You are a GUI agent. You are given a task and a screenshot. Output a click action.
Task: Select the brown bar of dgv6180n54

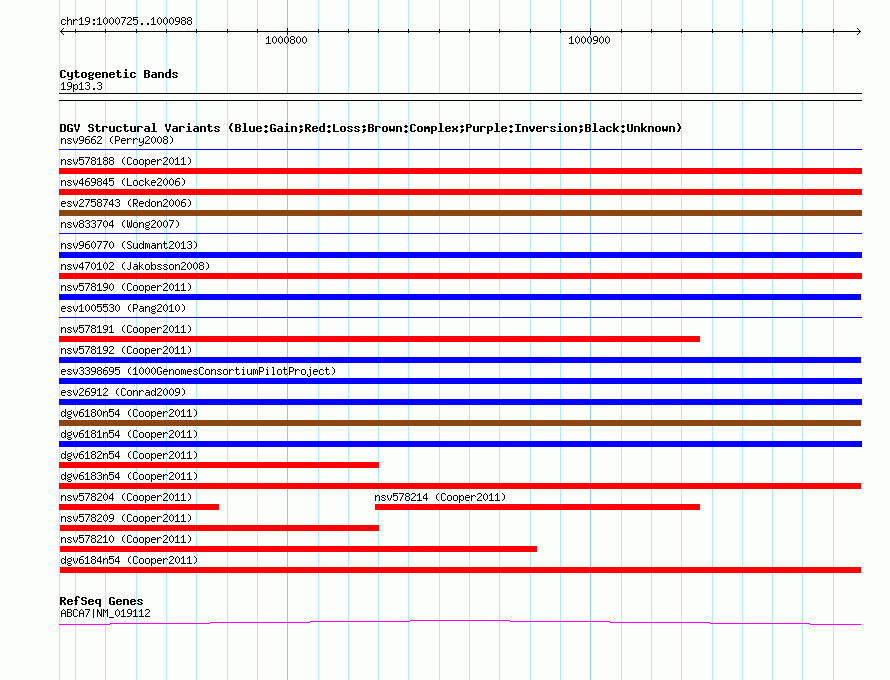[x=460, y=423]
